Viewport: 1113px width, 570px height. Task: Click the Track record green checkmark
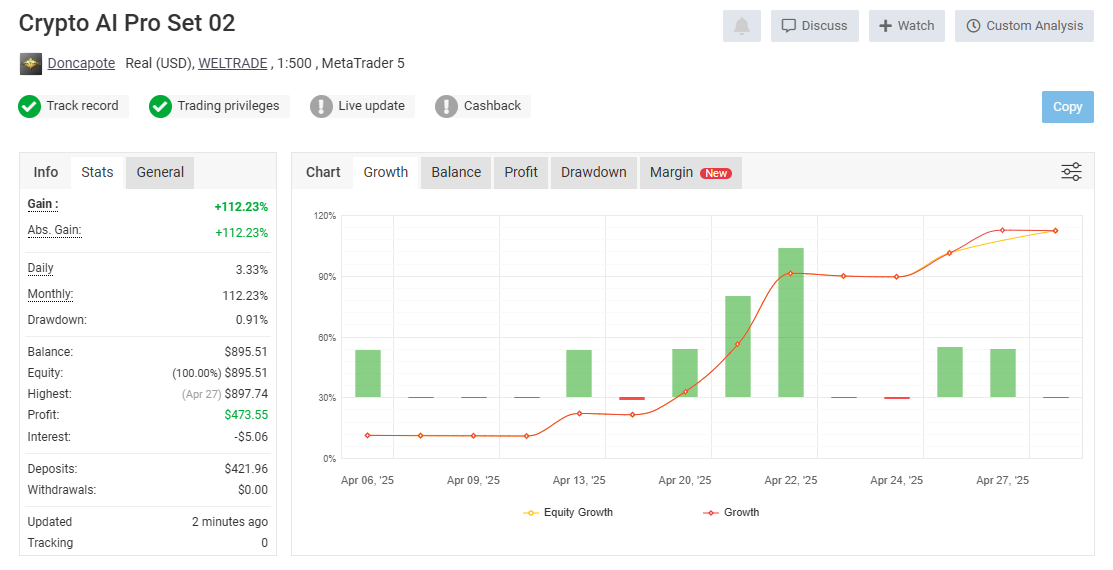[x=29, y=106]
